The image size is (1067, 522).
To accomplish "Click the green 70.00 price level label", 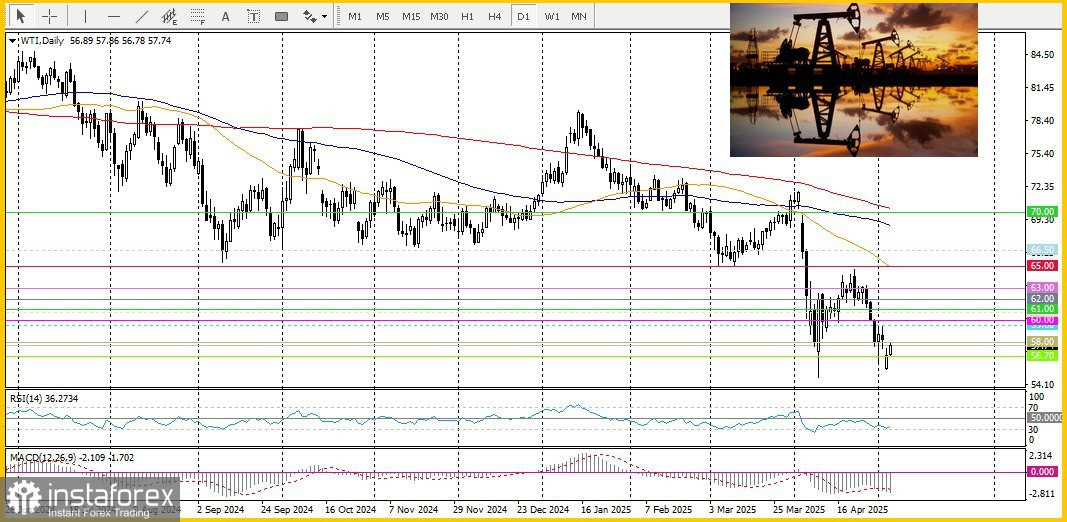I will pos(1042,212).
